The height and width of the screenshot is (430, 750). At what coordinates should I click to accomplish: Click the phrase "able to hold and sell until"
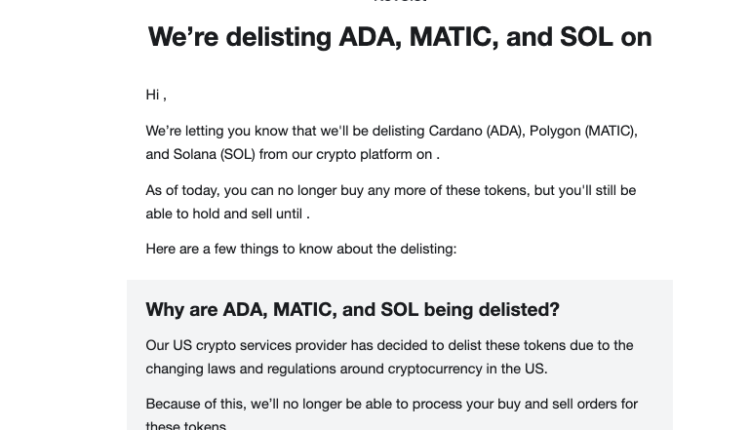224,214
